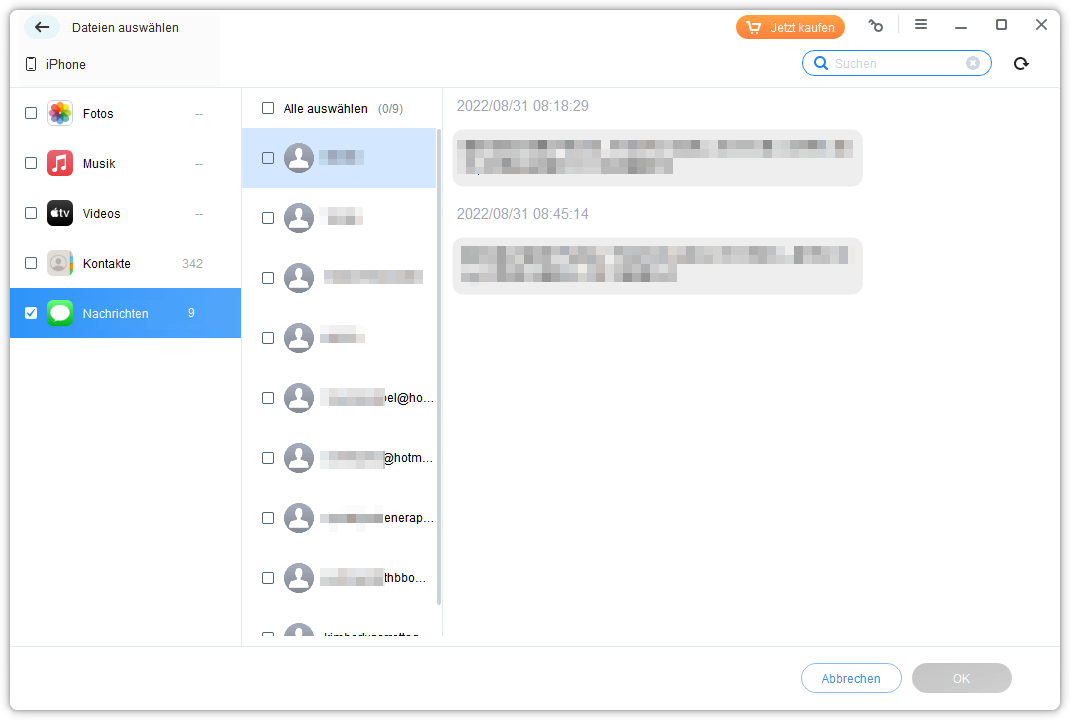
Task: Click the back arrow icon
Action: click(x=42, y=27)
